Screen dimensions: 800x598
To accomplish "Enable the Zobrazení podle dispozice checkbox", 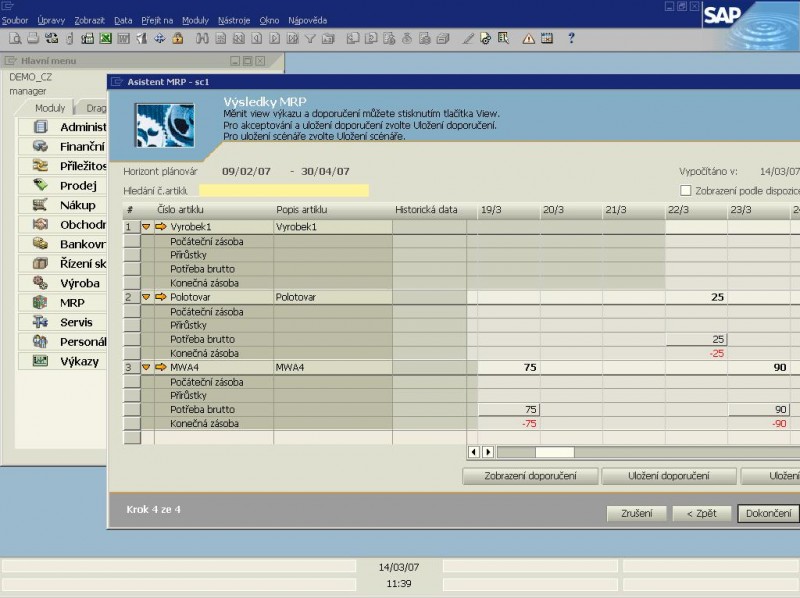I will click(686, 190).
